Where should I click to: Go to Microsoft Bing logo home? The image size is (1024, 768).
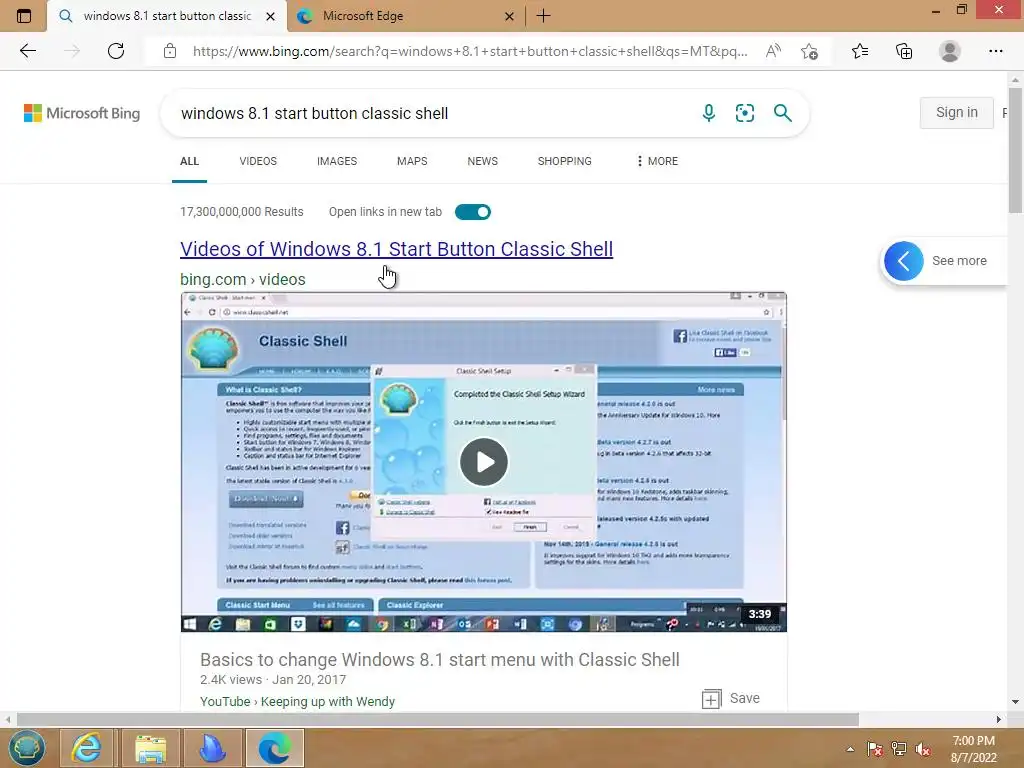[82, 113]
